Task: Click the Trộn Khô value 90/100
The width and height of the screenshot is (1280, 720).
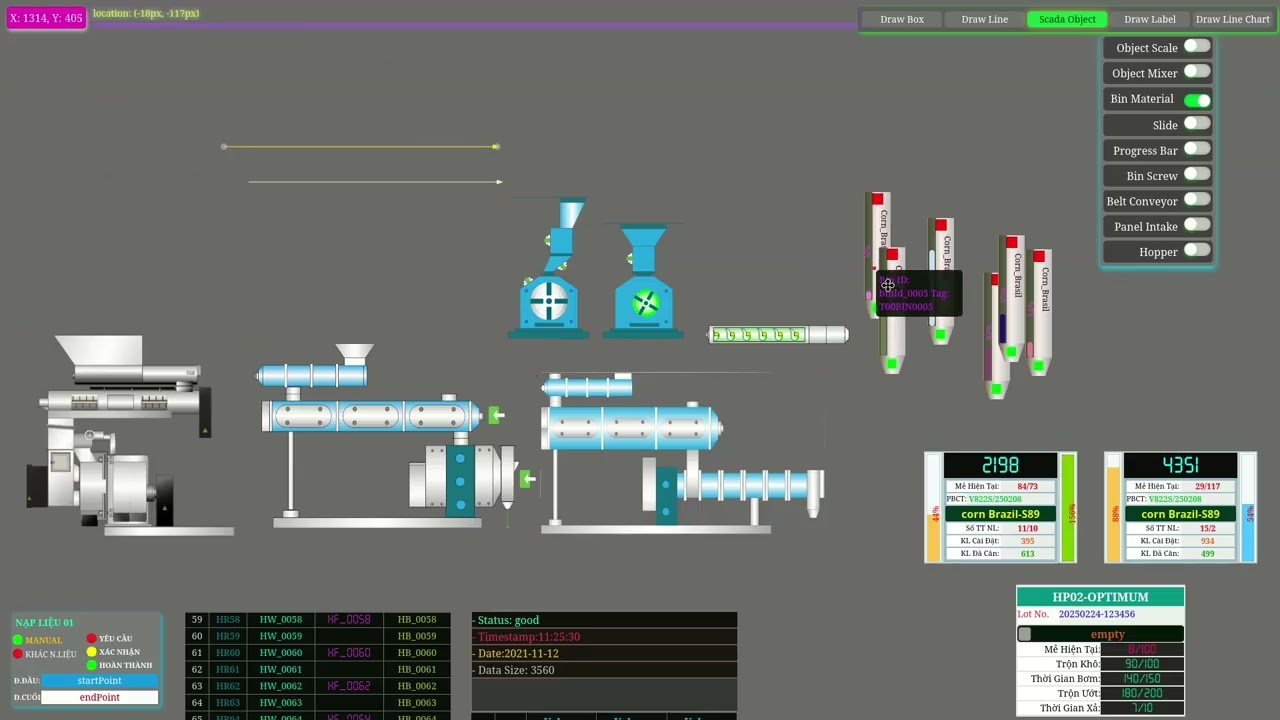Action: pyautogui.click(x=1142, y=664)
